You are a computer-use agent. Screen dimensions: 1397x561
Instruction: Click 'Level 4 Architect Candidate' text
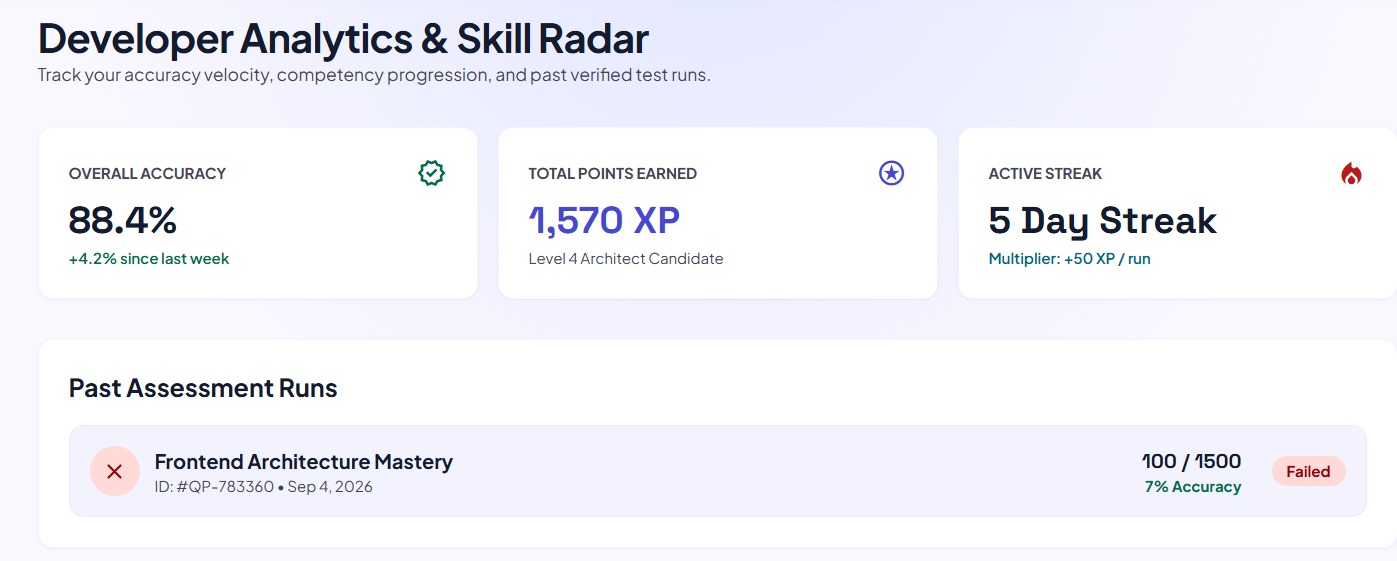[626, 259]
